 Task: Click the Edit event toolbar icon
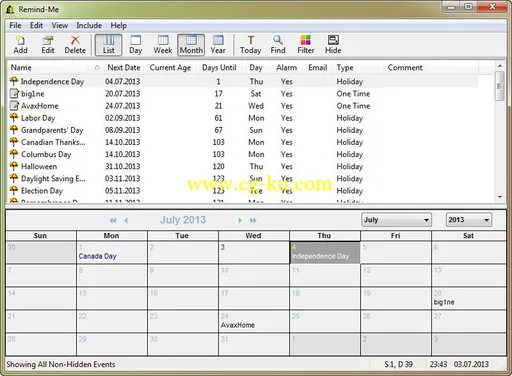pos(48,45)
